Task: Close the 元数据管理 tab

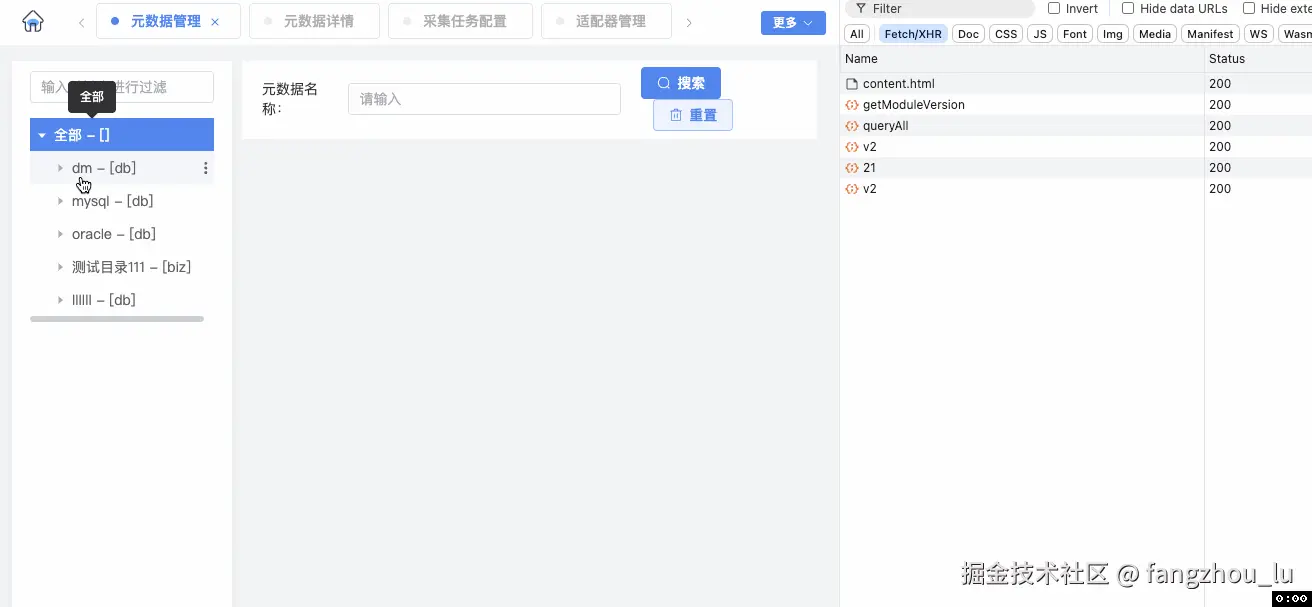Action: (215, 21)
